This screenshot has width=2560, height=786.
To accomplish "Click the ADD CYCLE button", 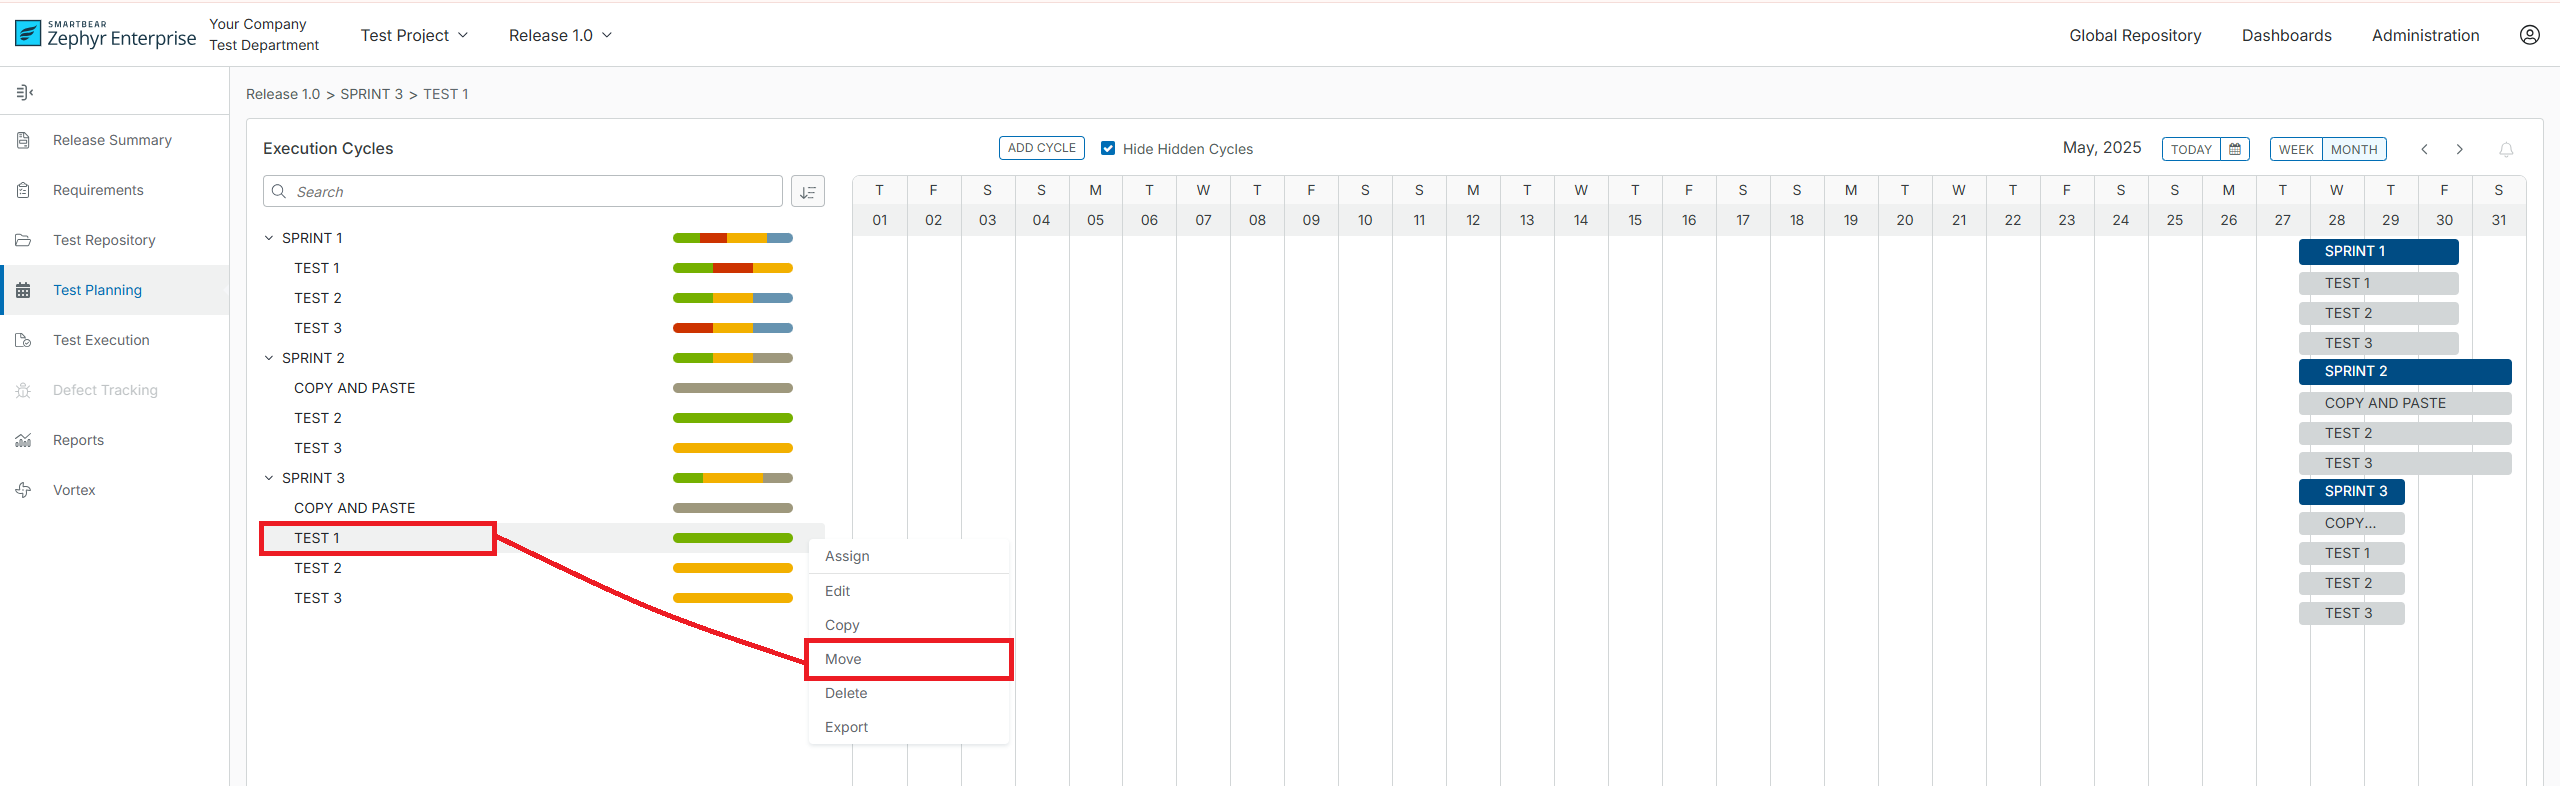I will coord(1041,148).
